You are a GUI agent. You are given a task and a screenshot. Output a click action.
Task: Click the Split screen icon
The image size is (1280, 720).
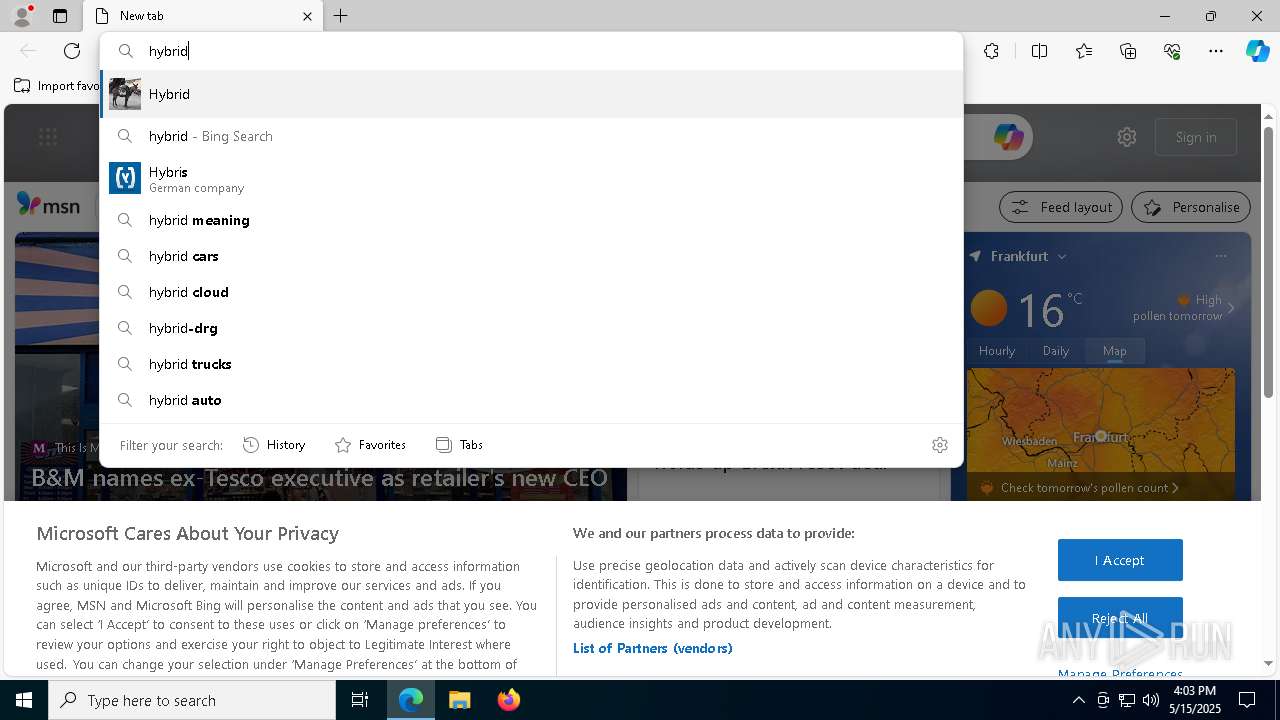click(x=1039, y=51)
